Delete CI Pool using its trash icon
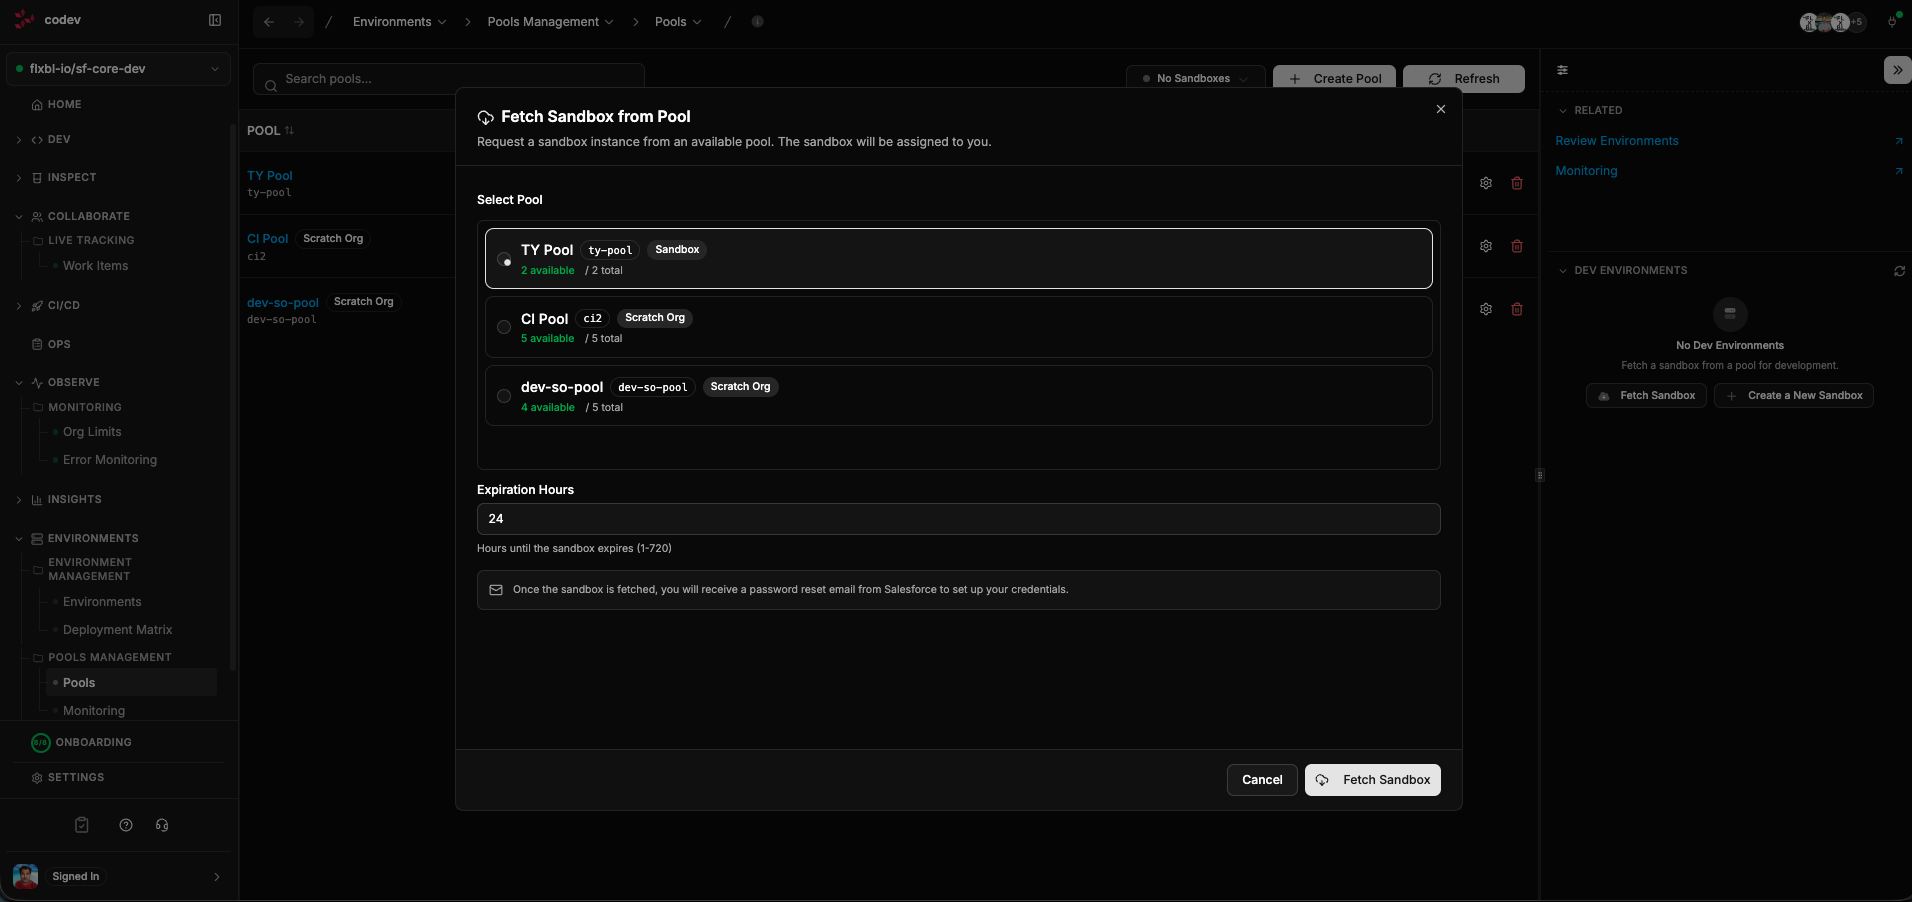This screenshot has height=902, width=1912. (x=1517, y=246)
